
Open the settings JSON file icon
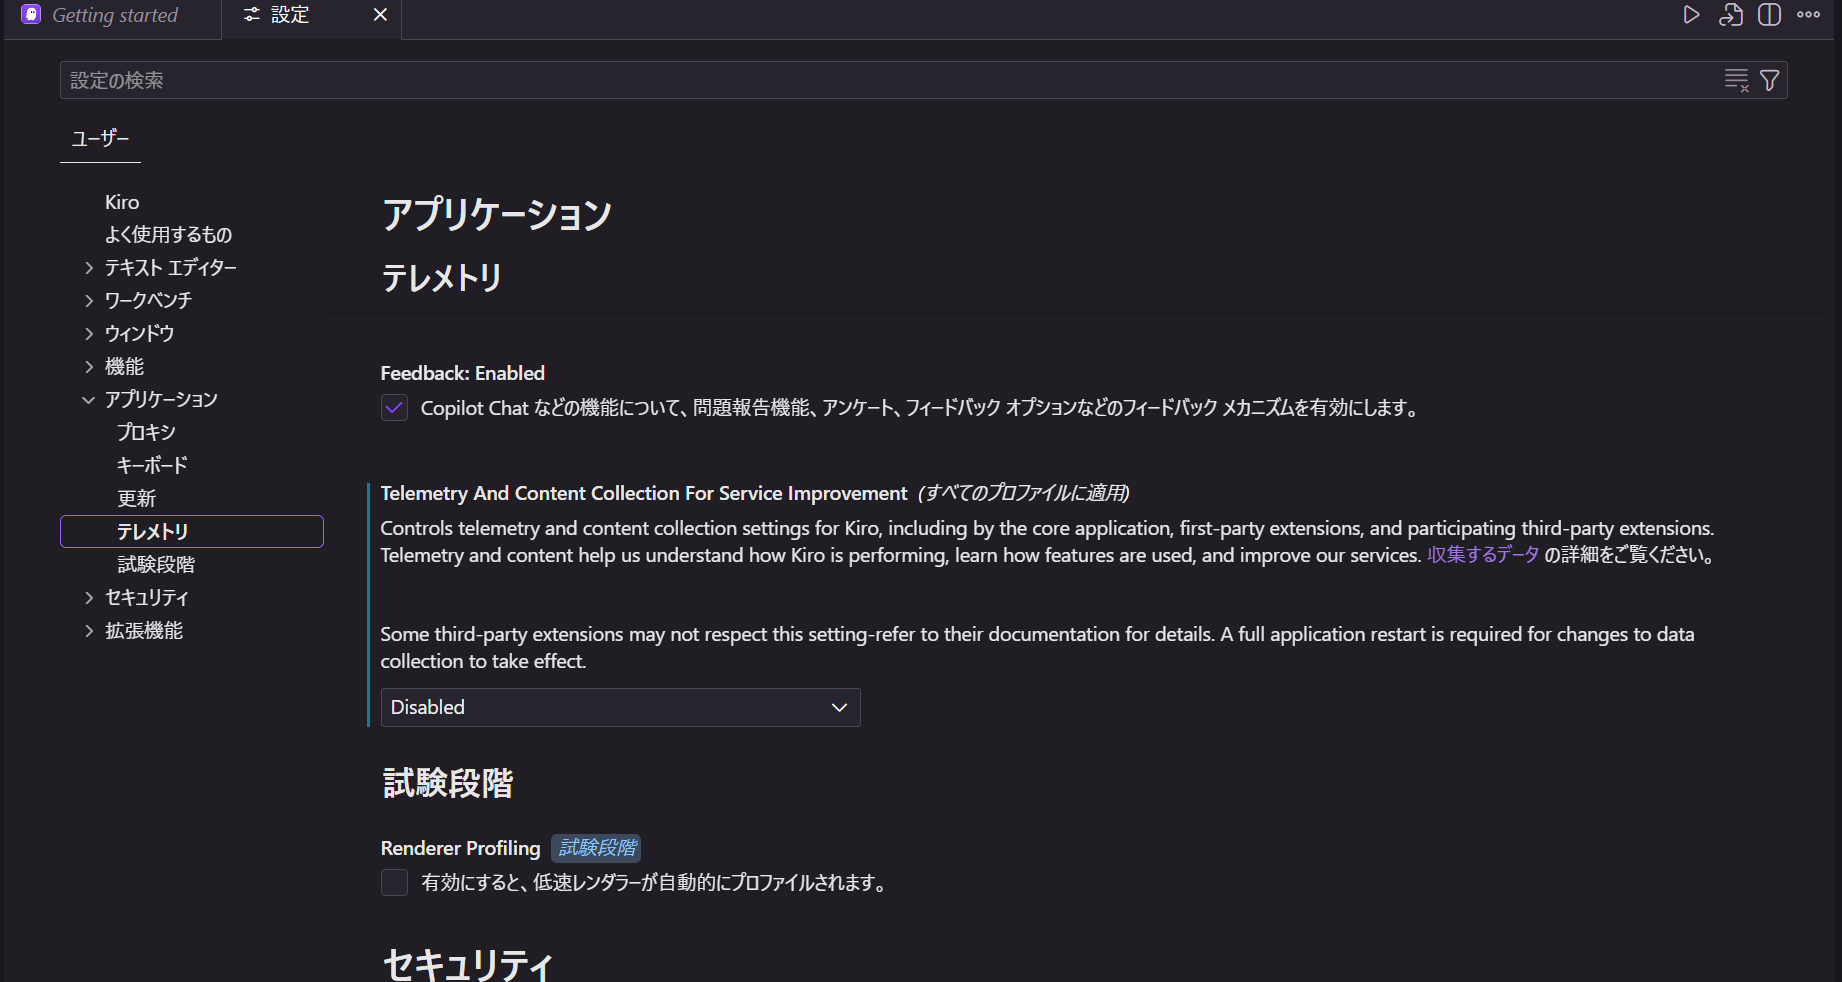tap(1731, 15)
